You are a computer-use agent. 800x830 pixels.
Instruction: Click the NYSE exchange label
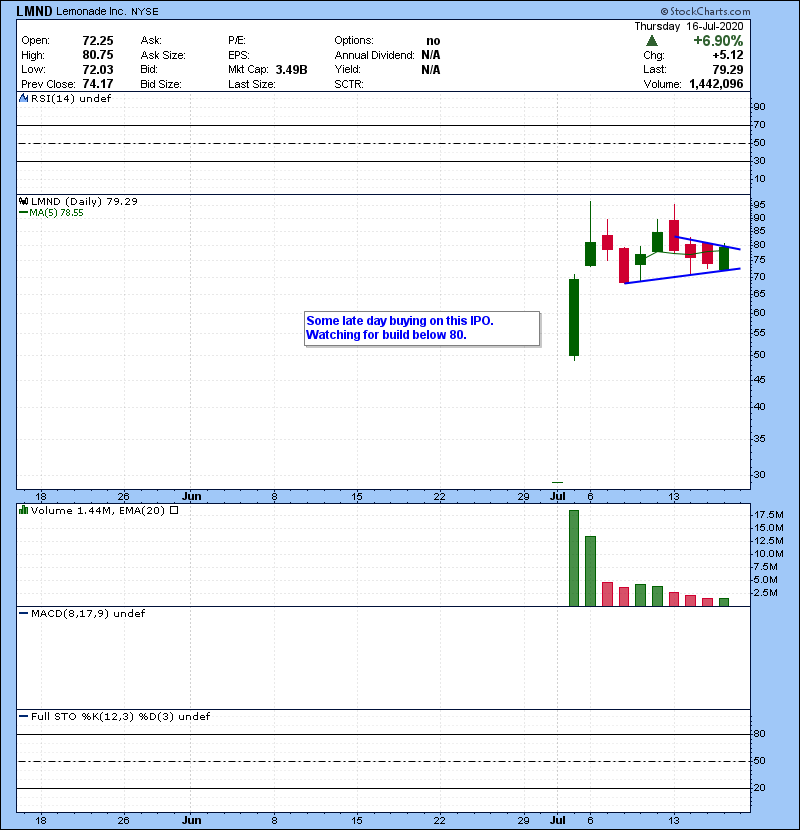coord(145,12)
